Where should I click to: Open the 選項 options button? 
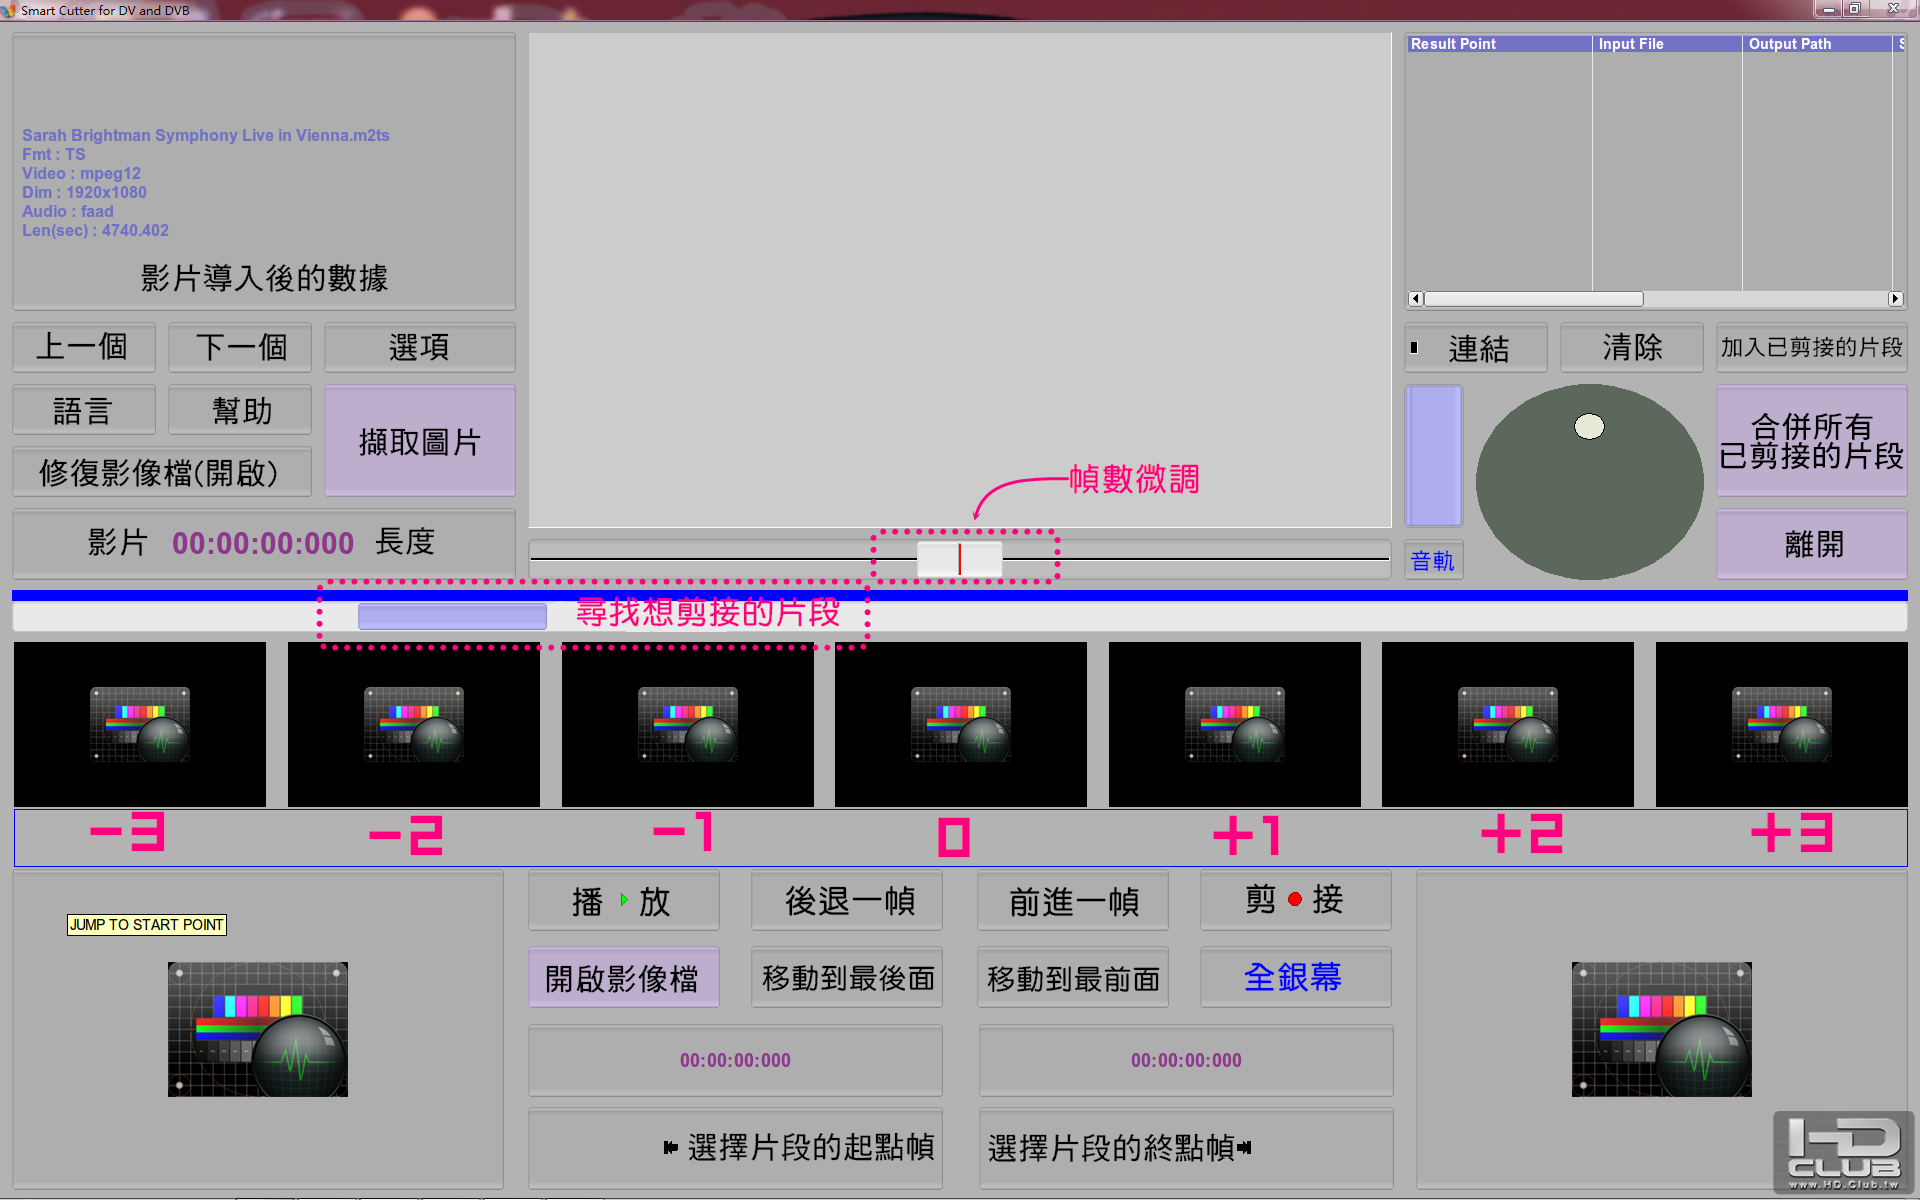tap(419, 347)
